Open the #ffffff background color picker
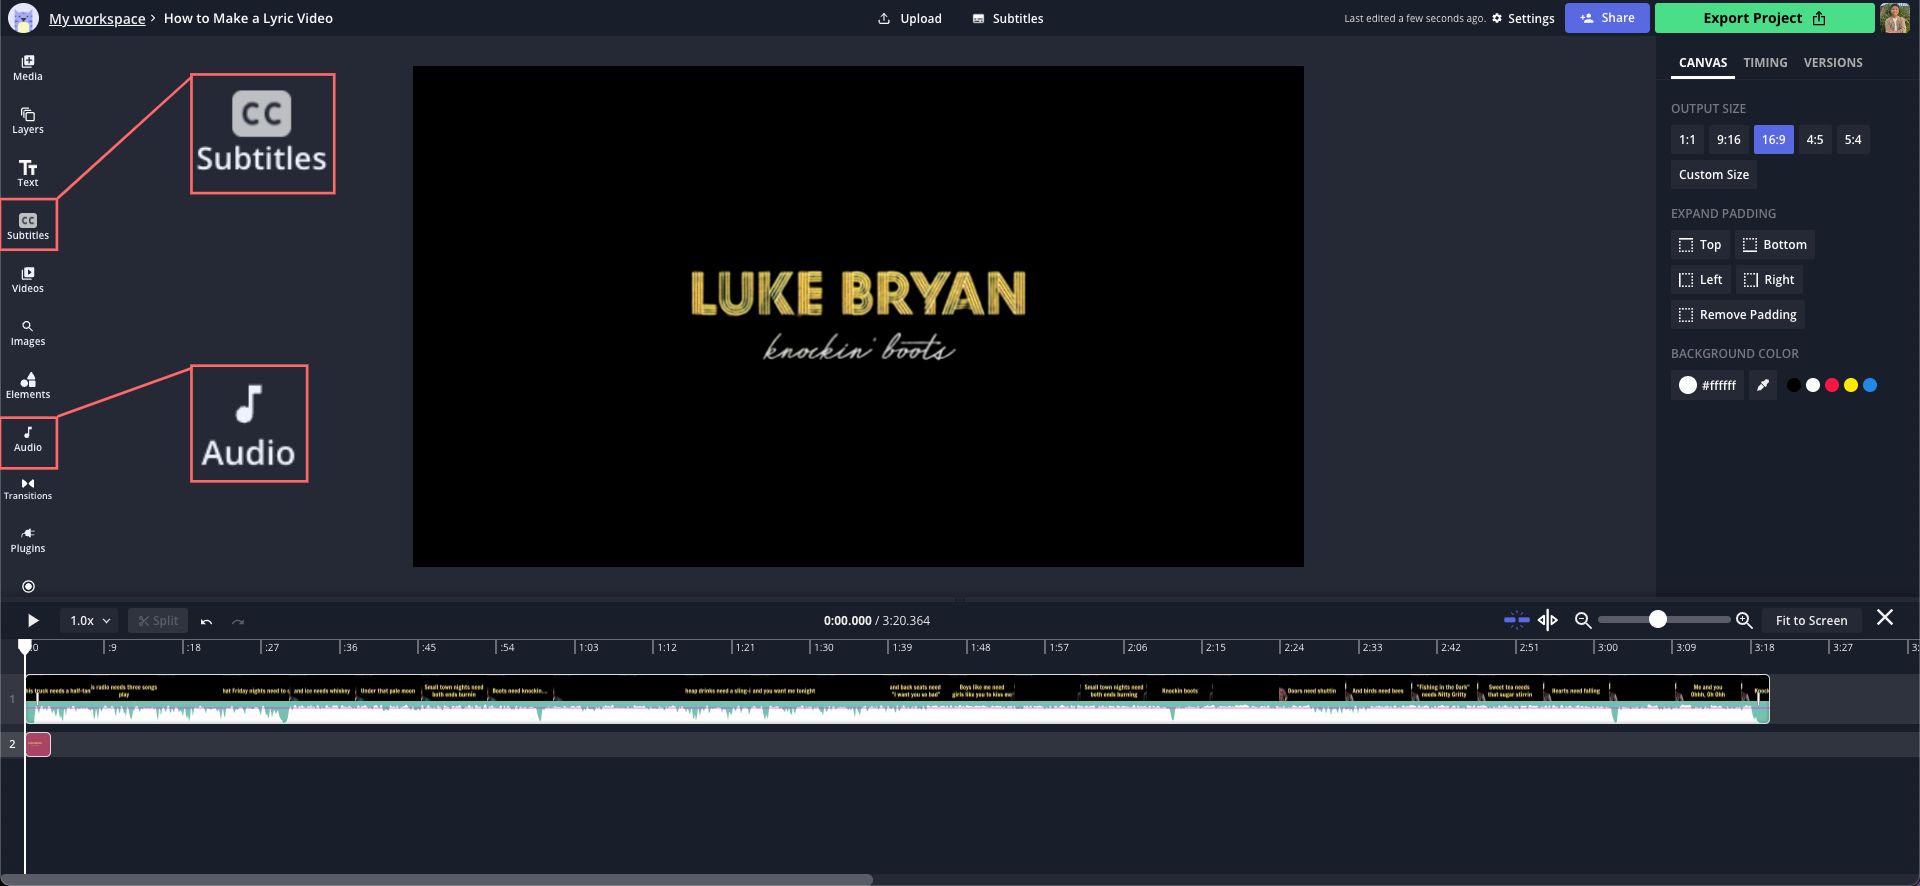 click(x=1707, y=385)
